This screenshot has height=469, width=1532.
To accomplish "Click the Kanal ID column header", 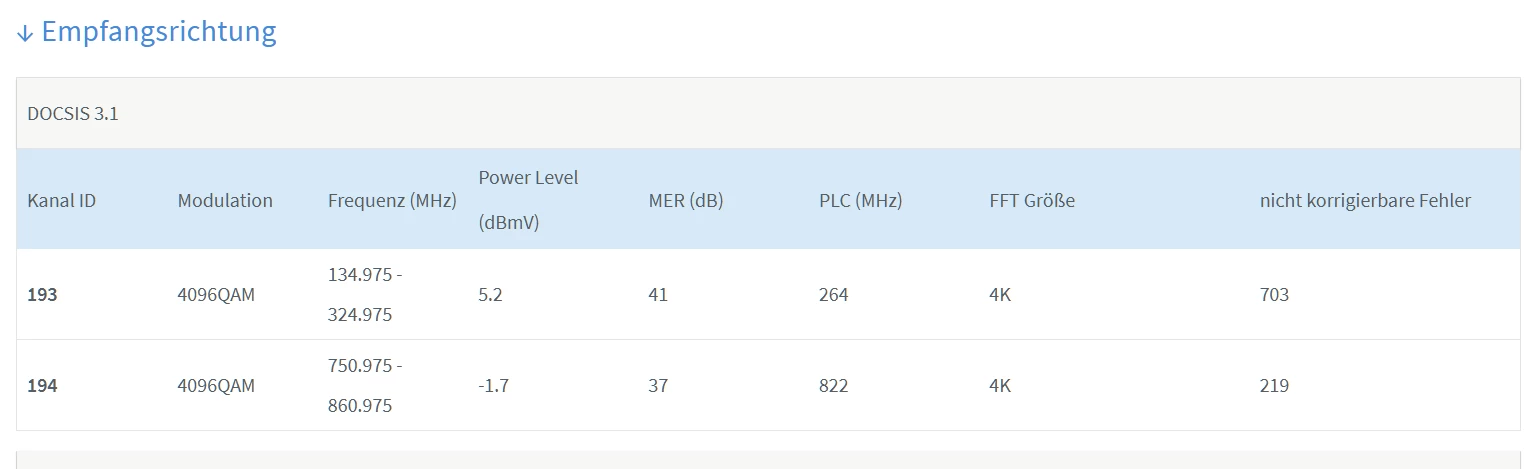I will pyautogui.click(x=62, y=200).
